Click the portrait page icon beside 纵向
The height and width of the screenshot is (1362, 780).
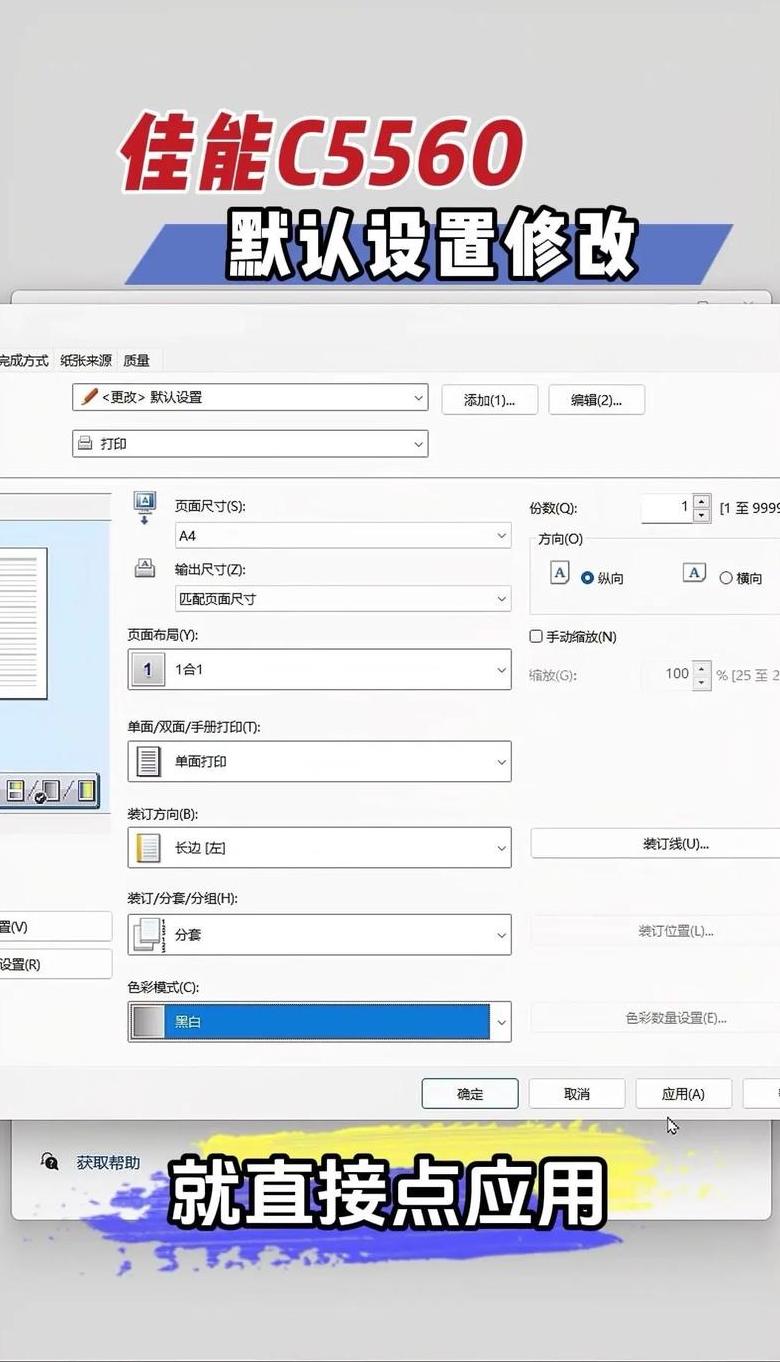pos(560,573)
